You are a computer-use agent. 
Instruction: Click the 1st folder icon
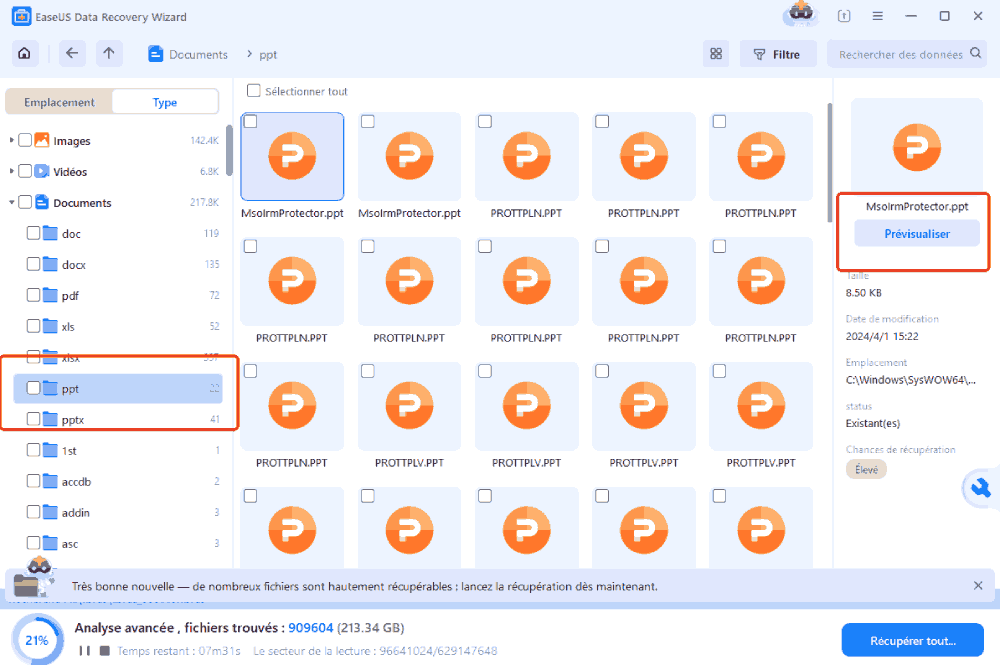[50, 450]
